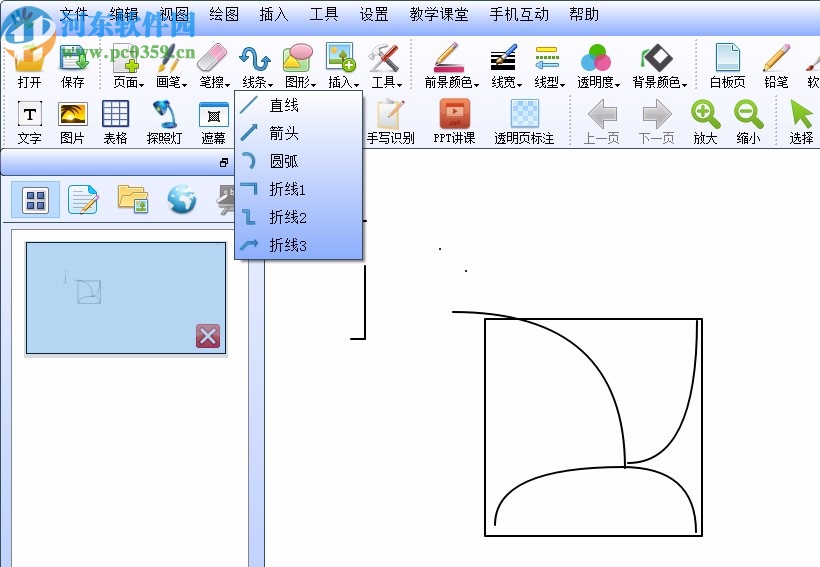Activate the 遮幕 screen curtain tool
Image resolution: width=820 pixels, height=567 pixels.
pyautogui.click(x=213, y=122)
